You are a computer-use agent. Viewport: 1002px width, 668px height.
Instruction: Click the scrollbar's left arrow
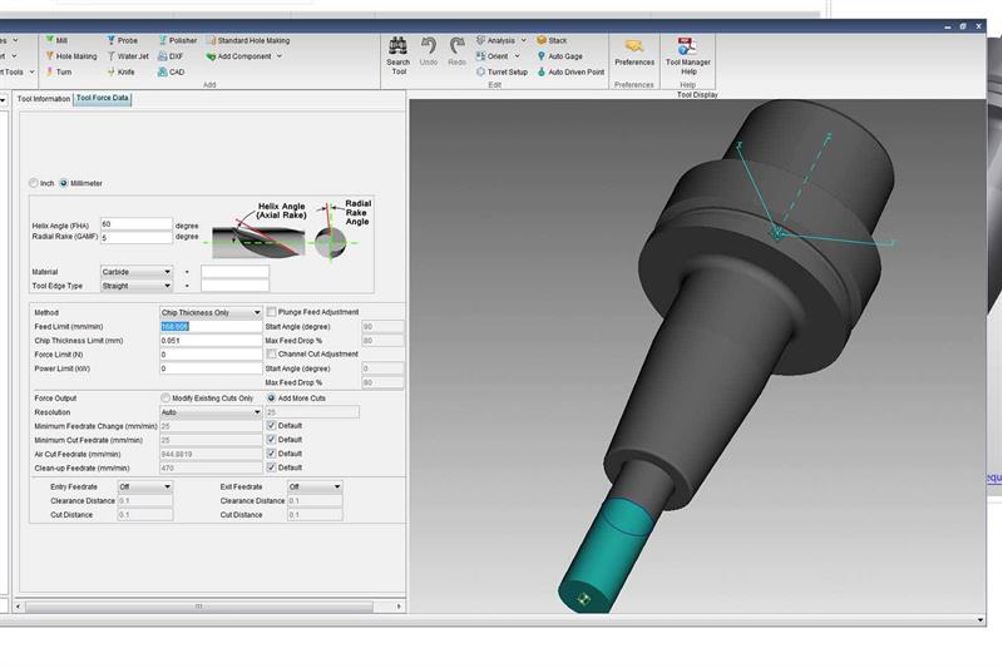coord(18,606)
